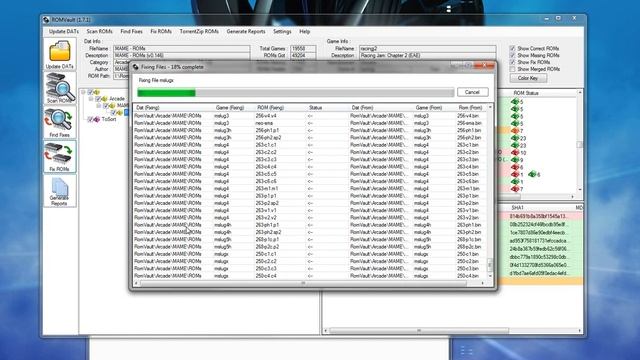This screenshot has width=640, height=360.
Task: Uncheck the MAME tree node checkbox
Action: click(105, 106)
